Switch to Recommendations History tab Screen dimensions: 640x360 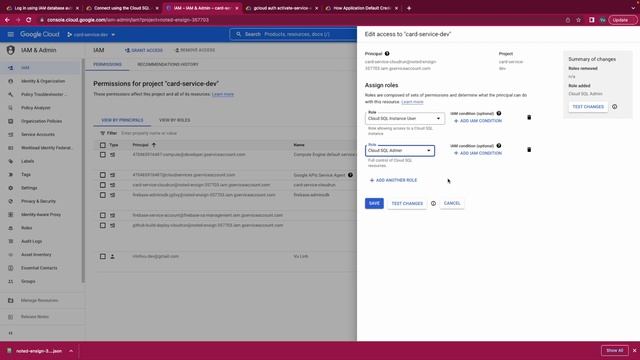coord(168,64)
